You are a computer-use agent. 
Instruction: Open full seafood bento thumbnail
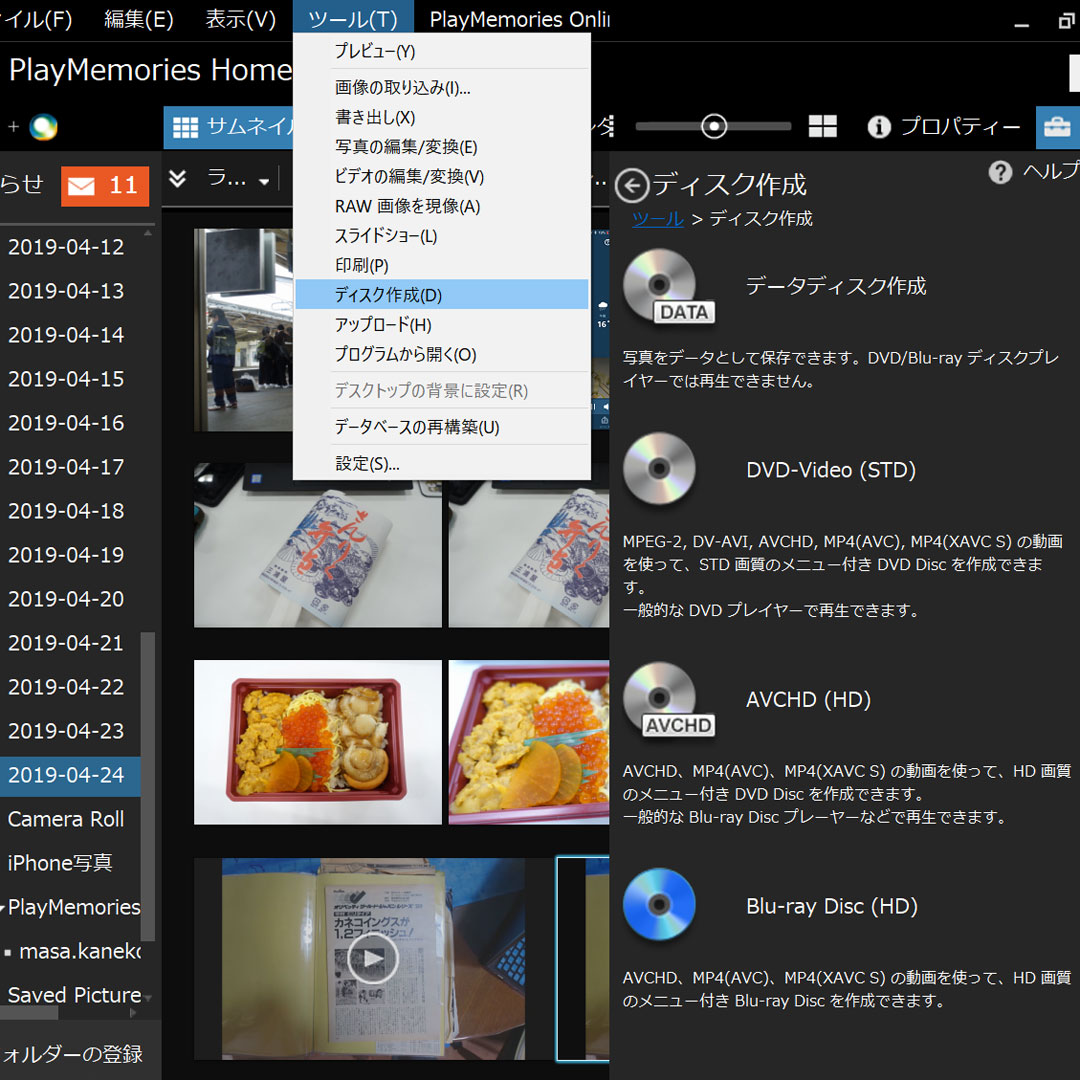click(318, 742)
